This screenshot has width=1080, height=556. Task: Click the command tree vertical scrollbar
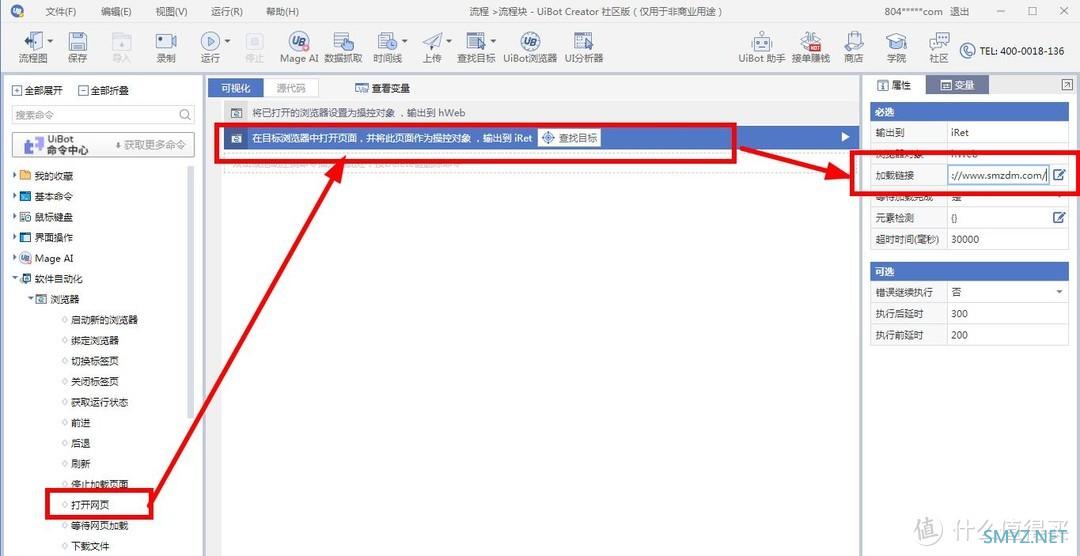pos(191,291)
